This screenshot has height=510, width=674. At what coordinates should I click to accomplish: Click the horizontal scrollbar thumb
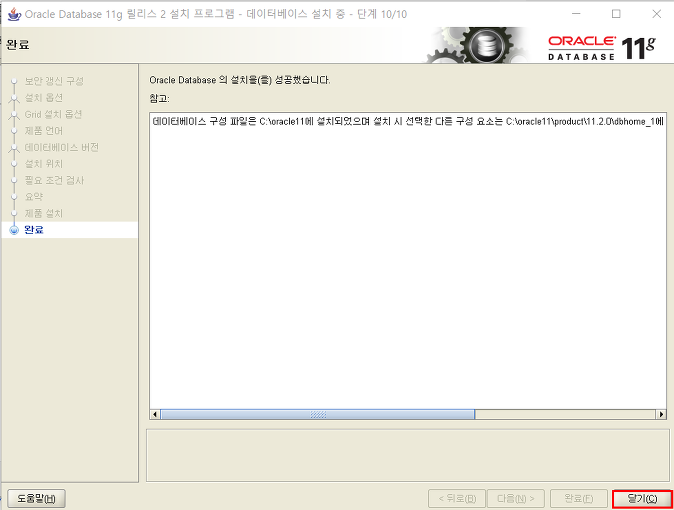pos(318,415)
